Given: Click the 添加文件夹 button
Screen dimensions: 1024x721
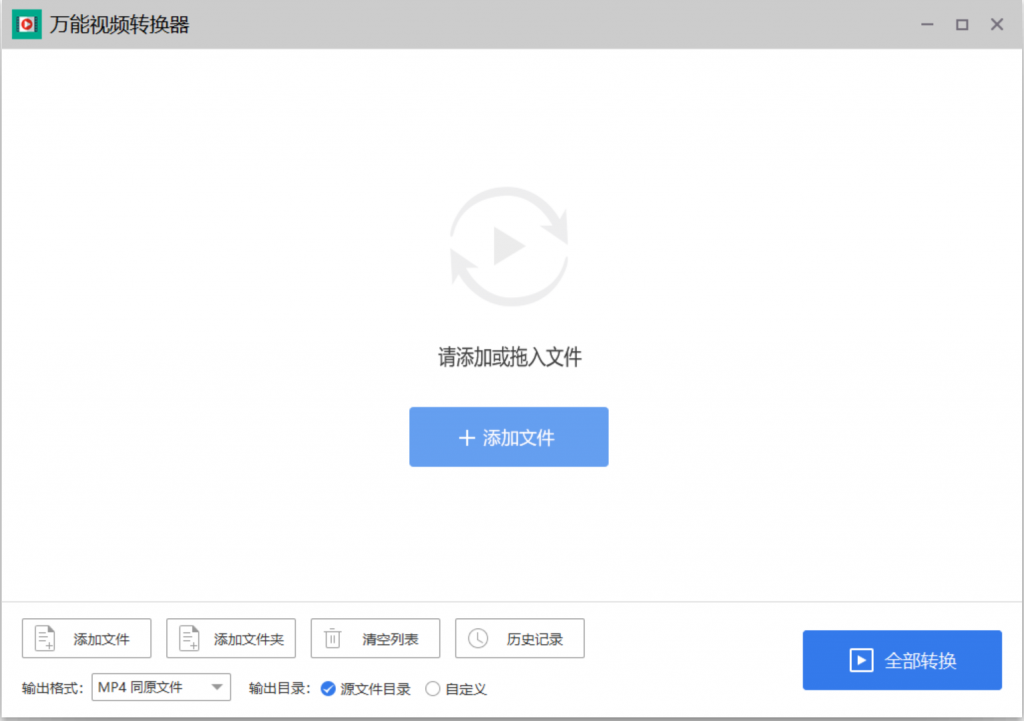Looking at the screenshot, I should coord(231,638).
